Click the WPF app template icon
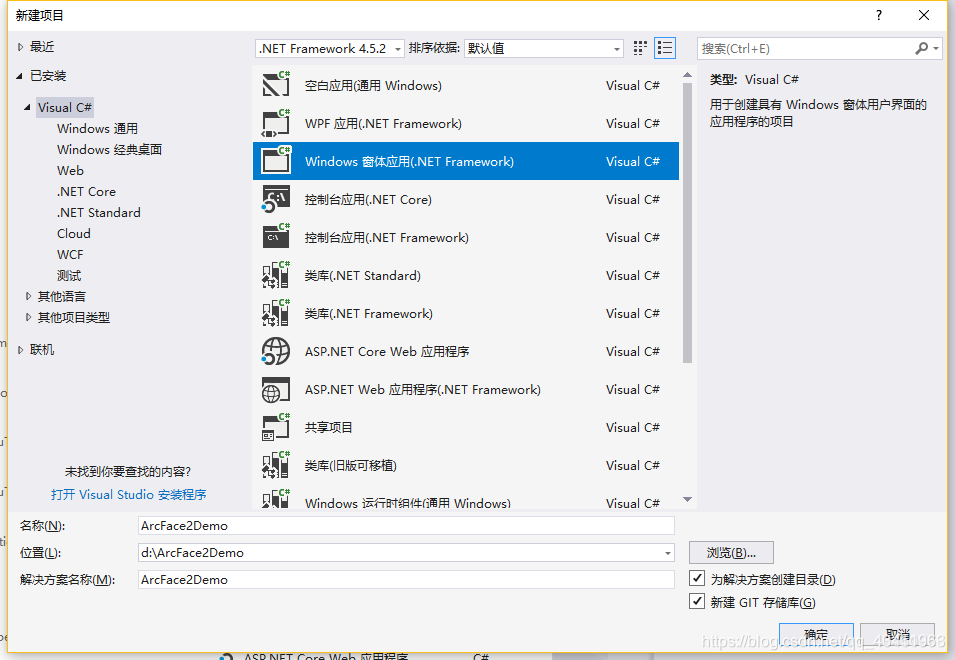Image resolution: width=955 pixels, height=660 pixels. 276,124
